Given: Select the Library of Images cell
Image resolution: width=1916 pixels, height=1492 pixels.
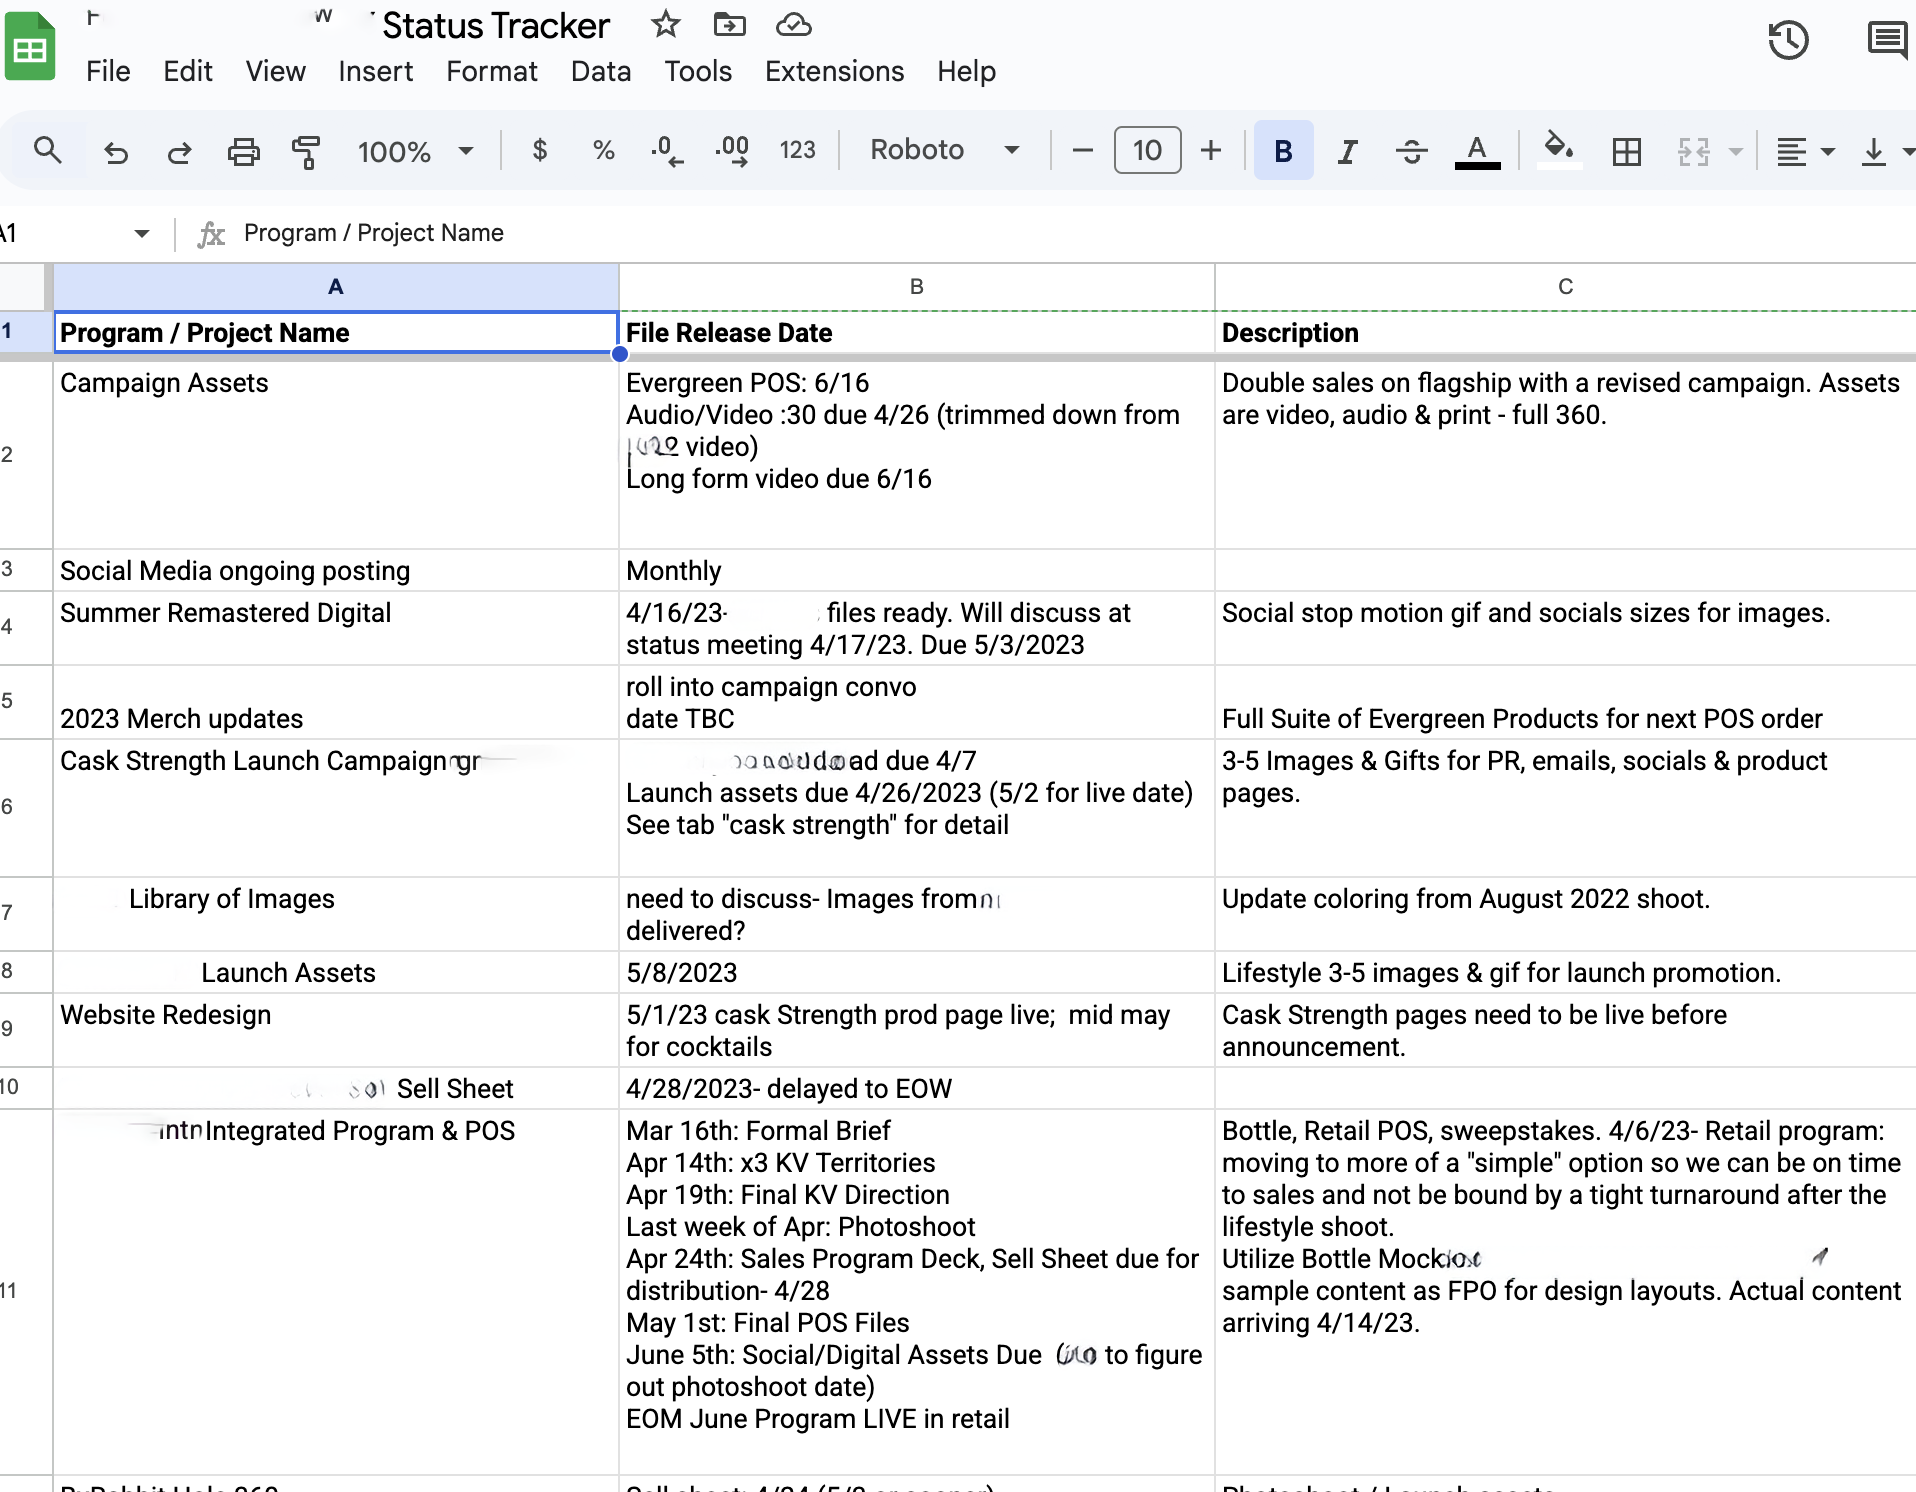Looking at the screenshot, I should 336,914.
